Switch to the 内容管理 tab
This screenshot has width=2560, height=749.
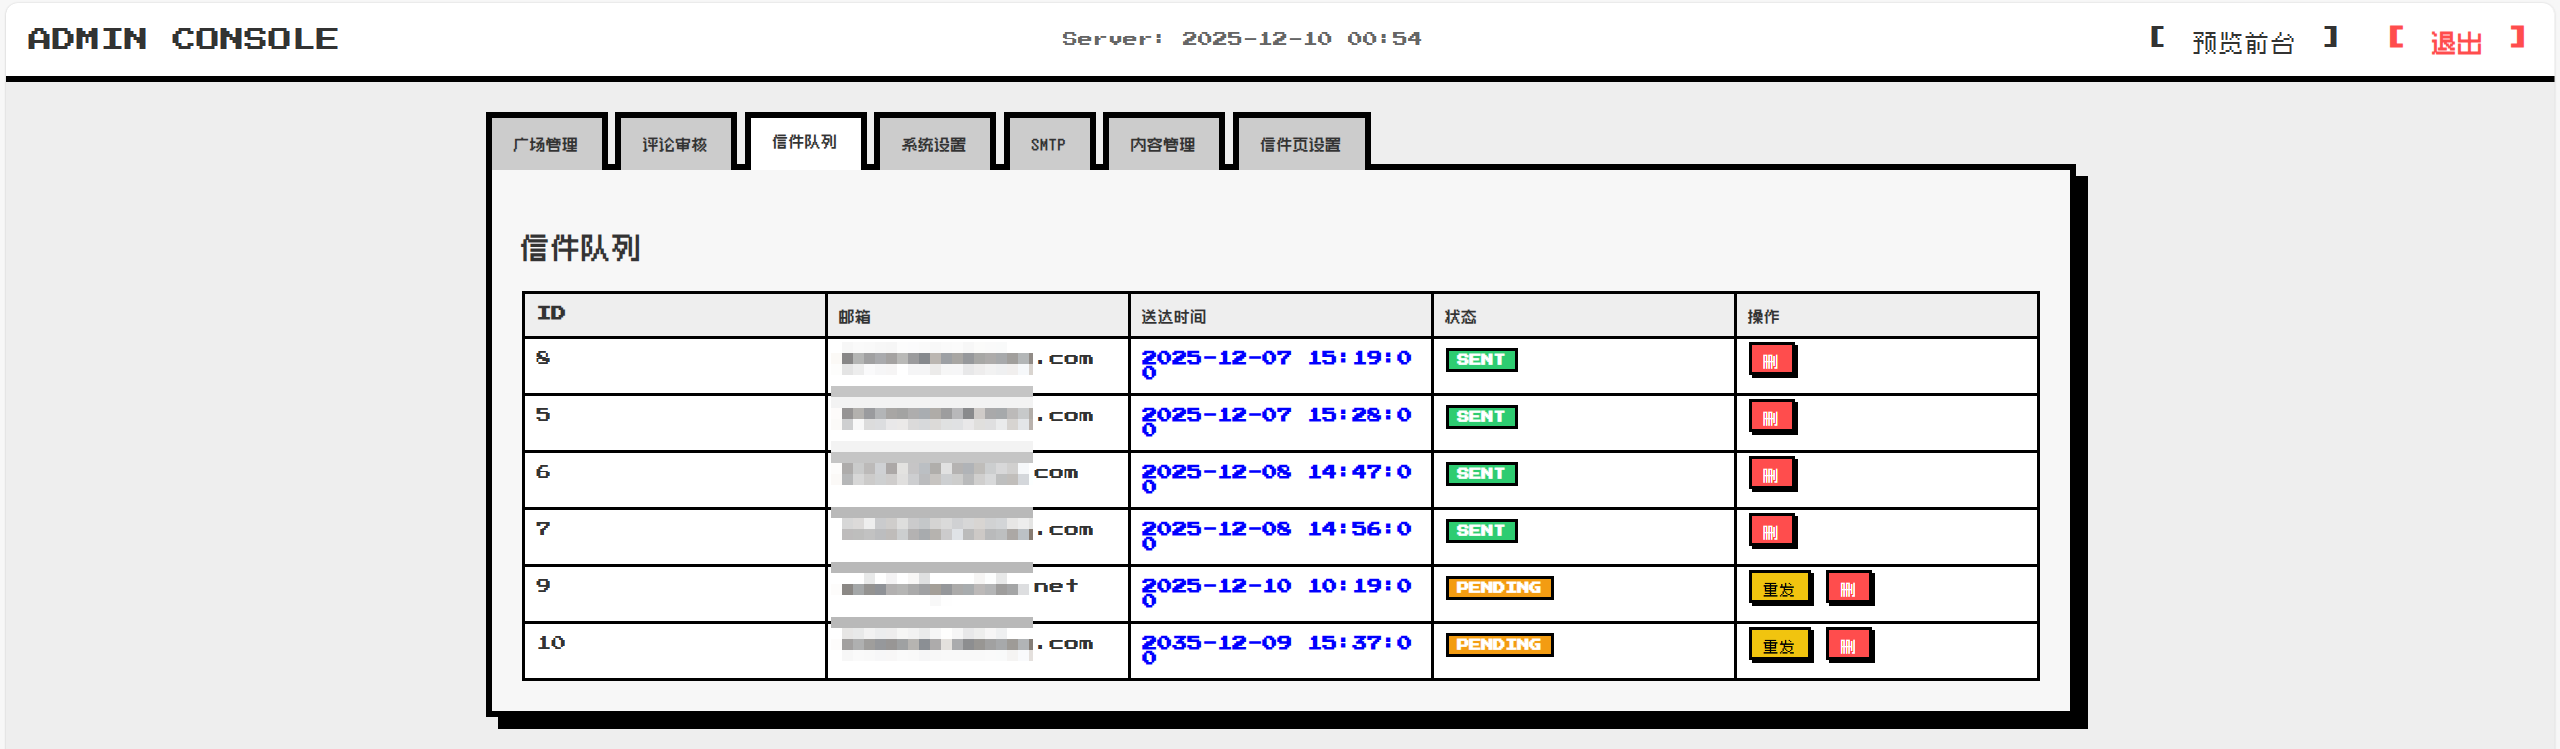1162,144
